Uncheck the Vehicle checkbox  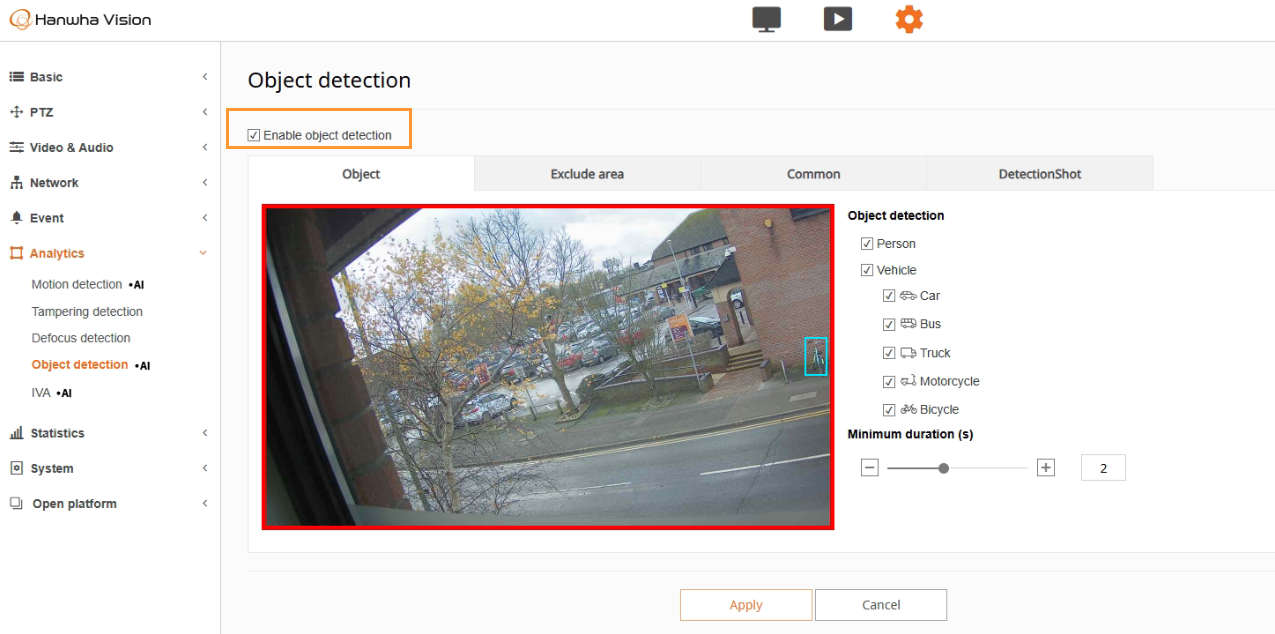pos(867,270)
